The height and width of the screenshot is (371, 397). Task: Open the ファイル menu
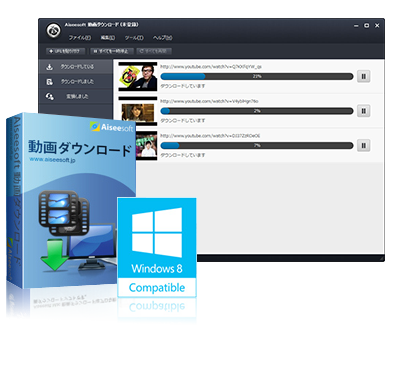80,38
